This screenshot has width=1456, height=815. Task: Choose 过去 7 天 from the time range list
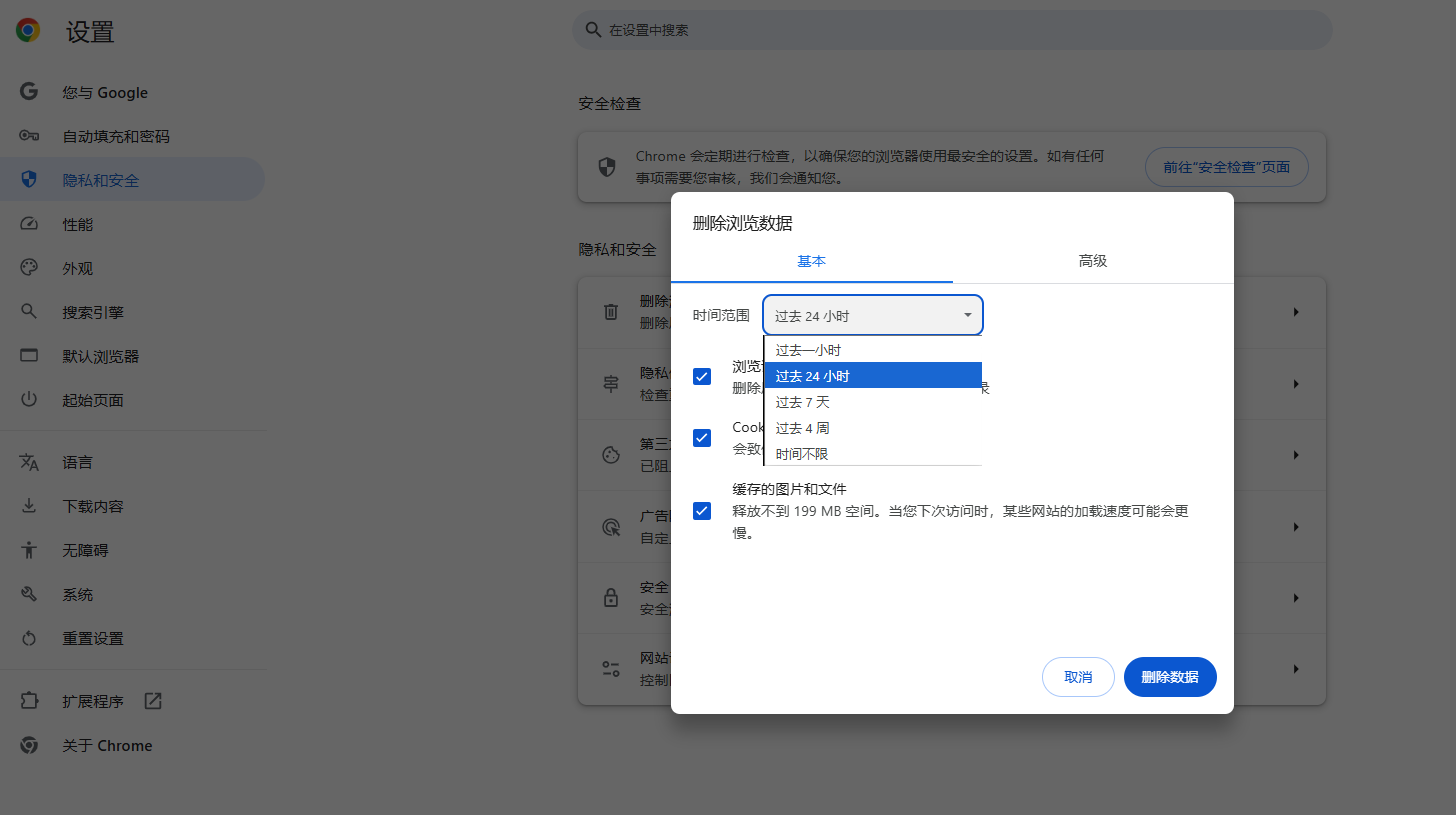[873, 402]
